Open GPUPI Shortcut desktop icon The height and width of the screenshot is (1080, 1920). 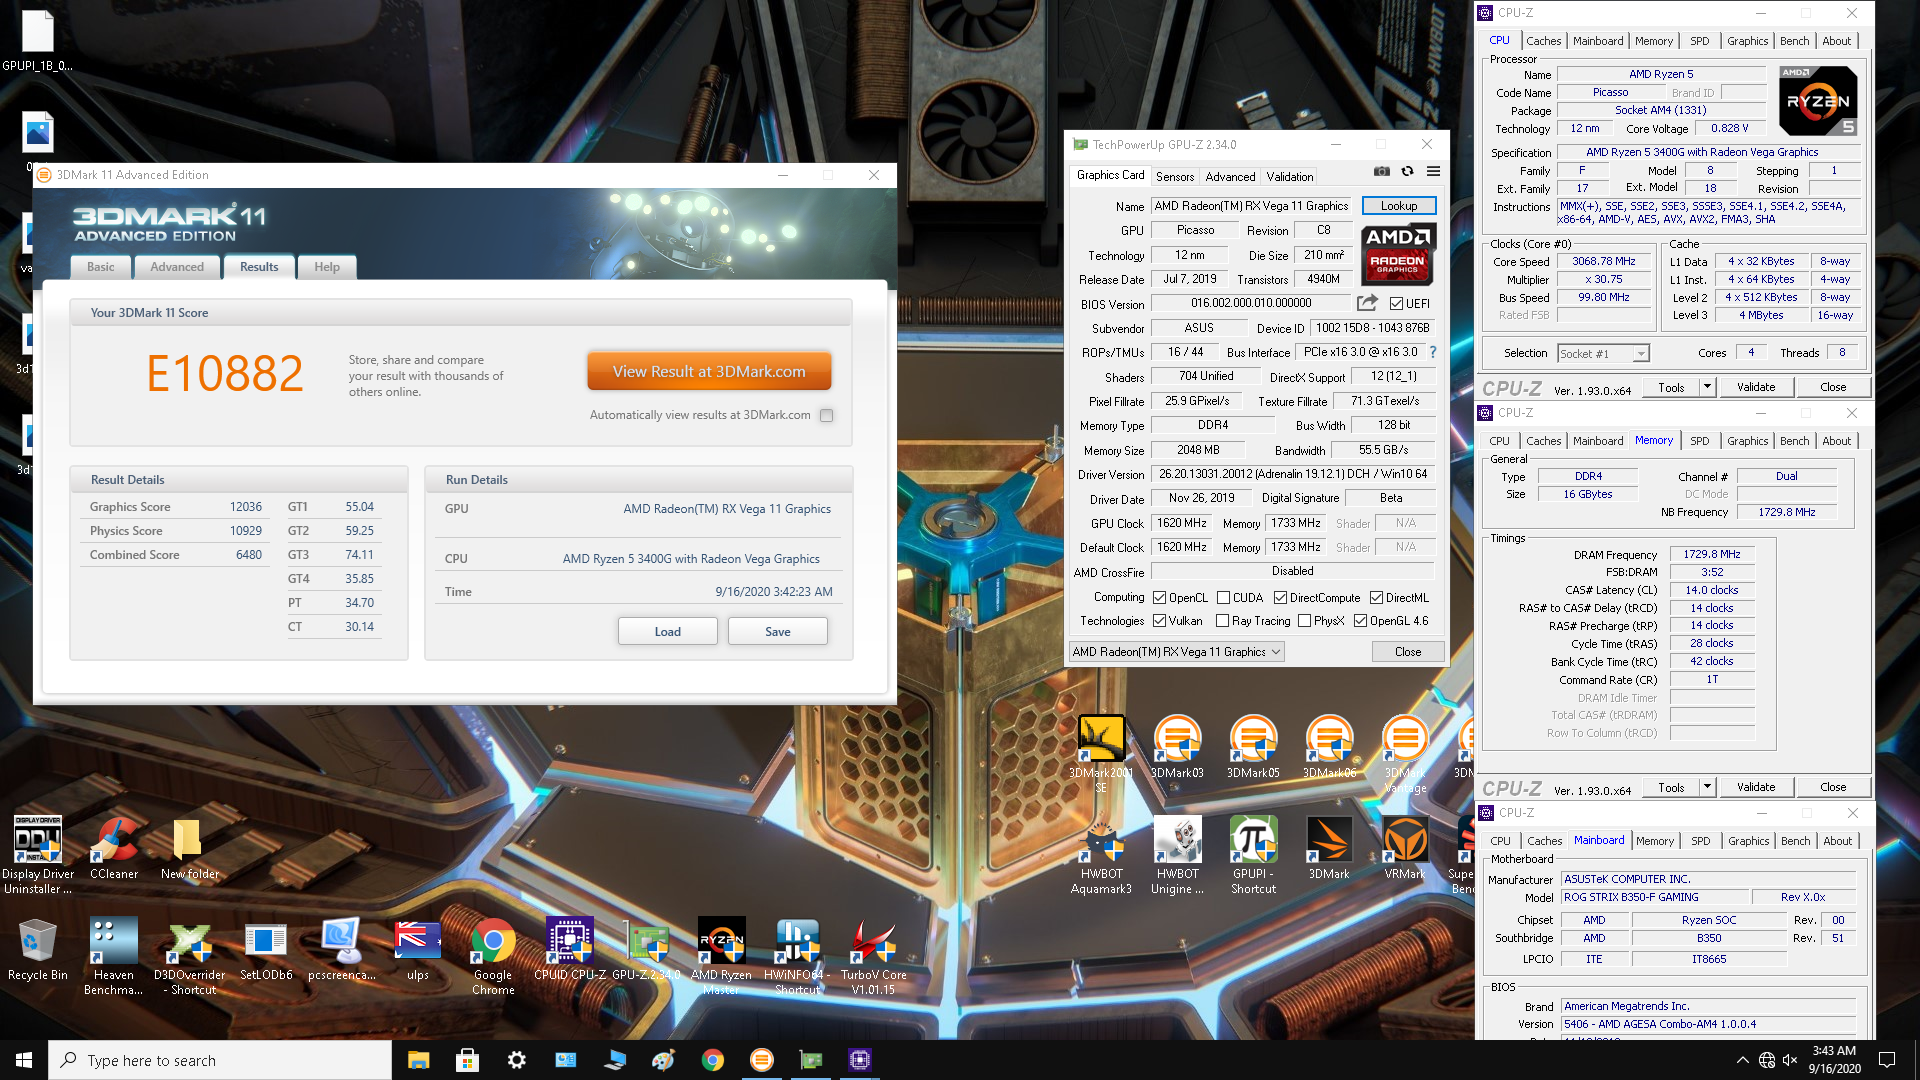click(x=1253, y=855)
